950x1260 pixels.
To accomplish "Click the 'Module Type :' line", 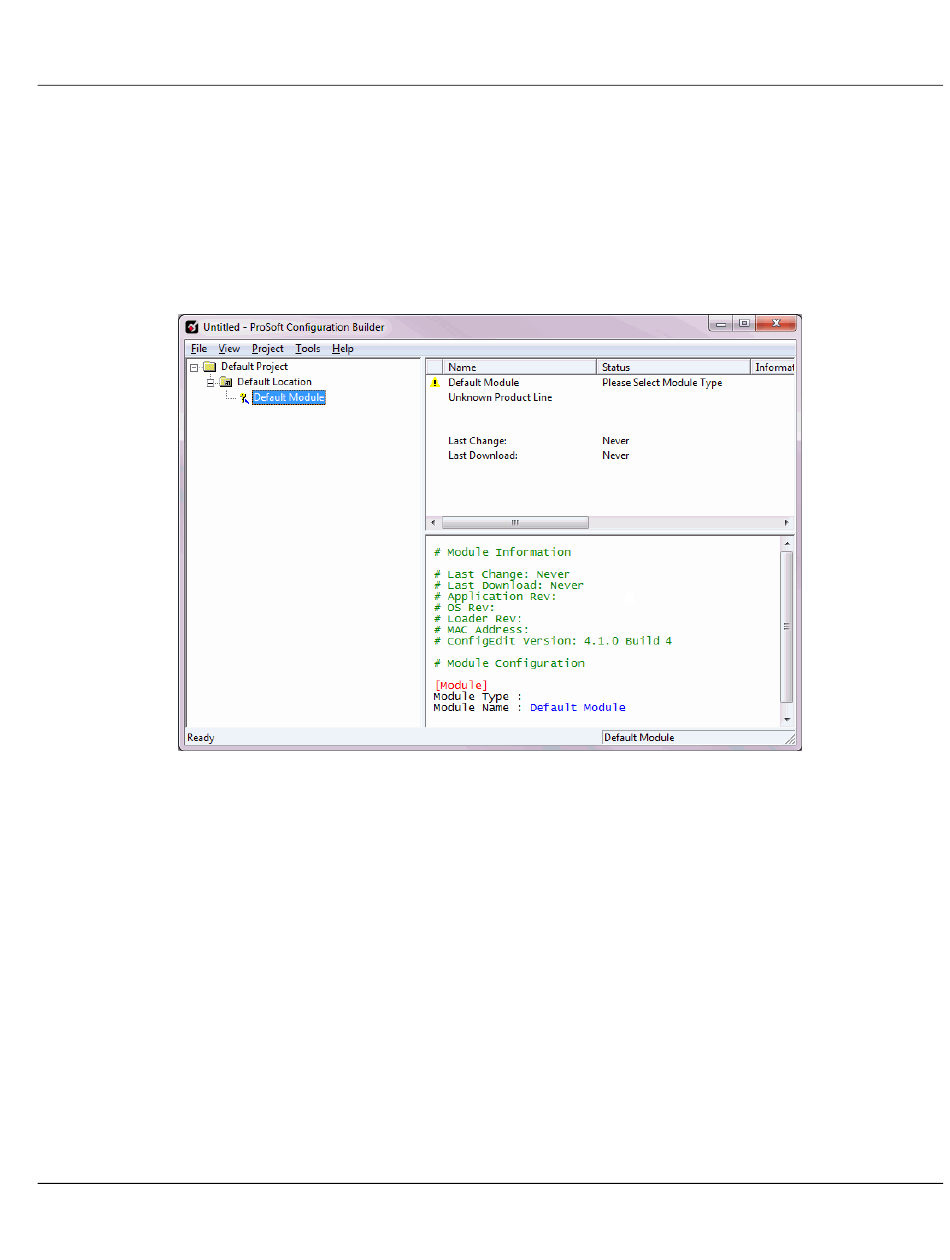I will pos(478,696).
